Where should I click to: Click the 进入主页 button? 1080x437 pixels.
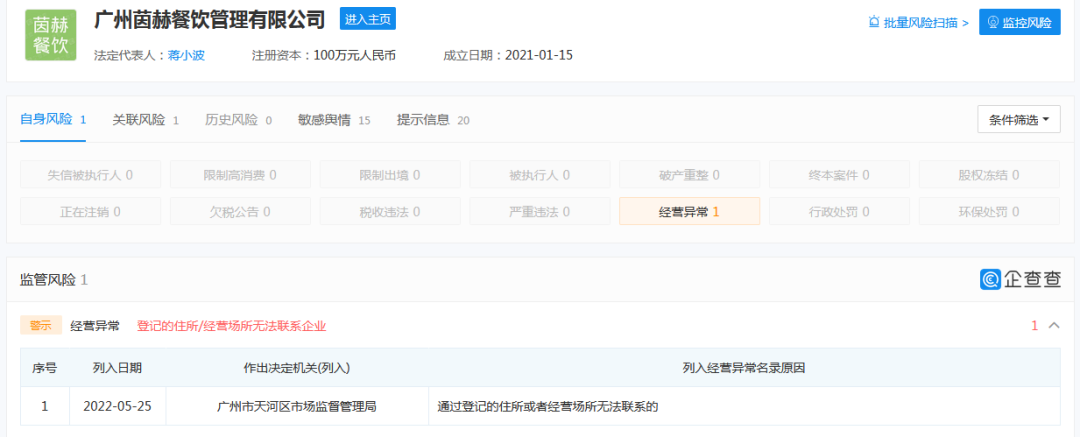[x=367, y=19]
